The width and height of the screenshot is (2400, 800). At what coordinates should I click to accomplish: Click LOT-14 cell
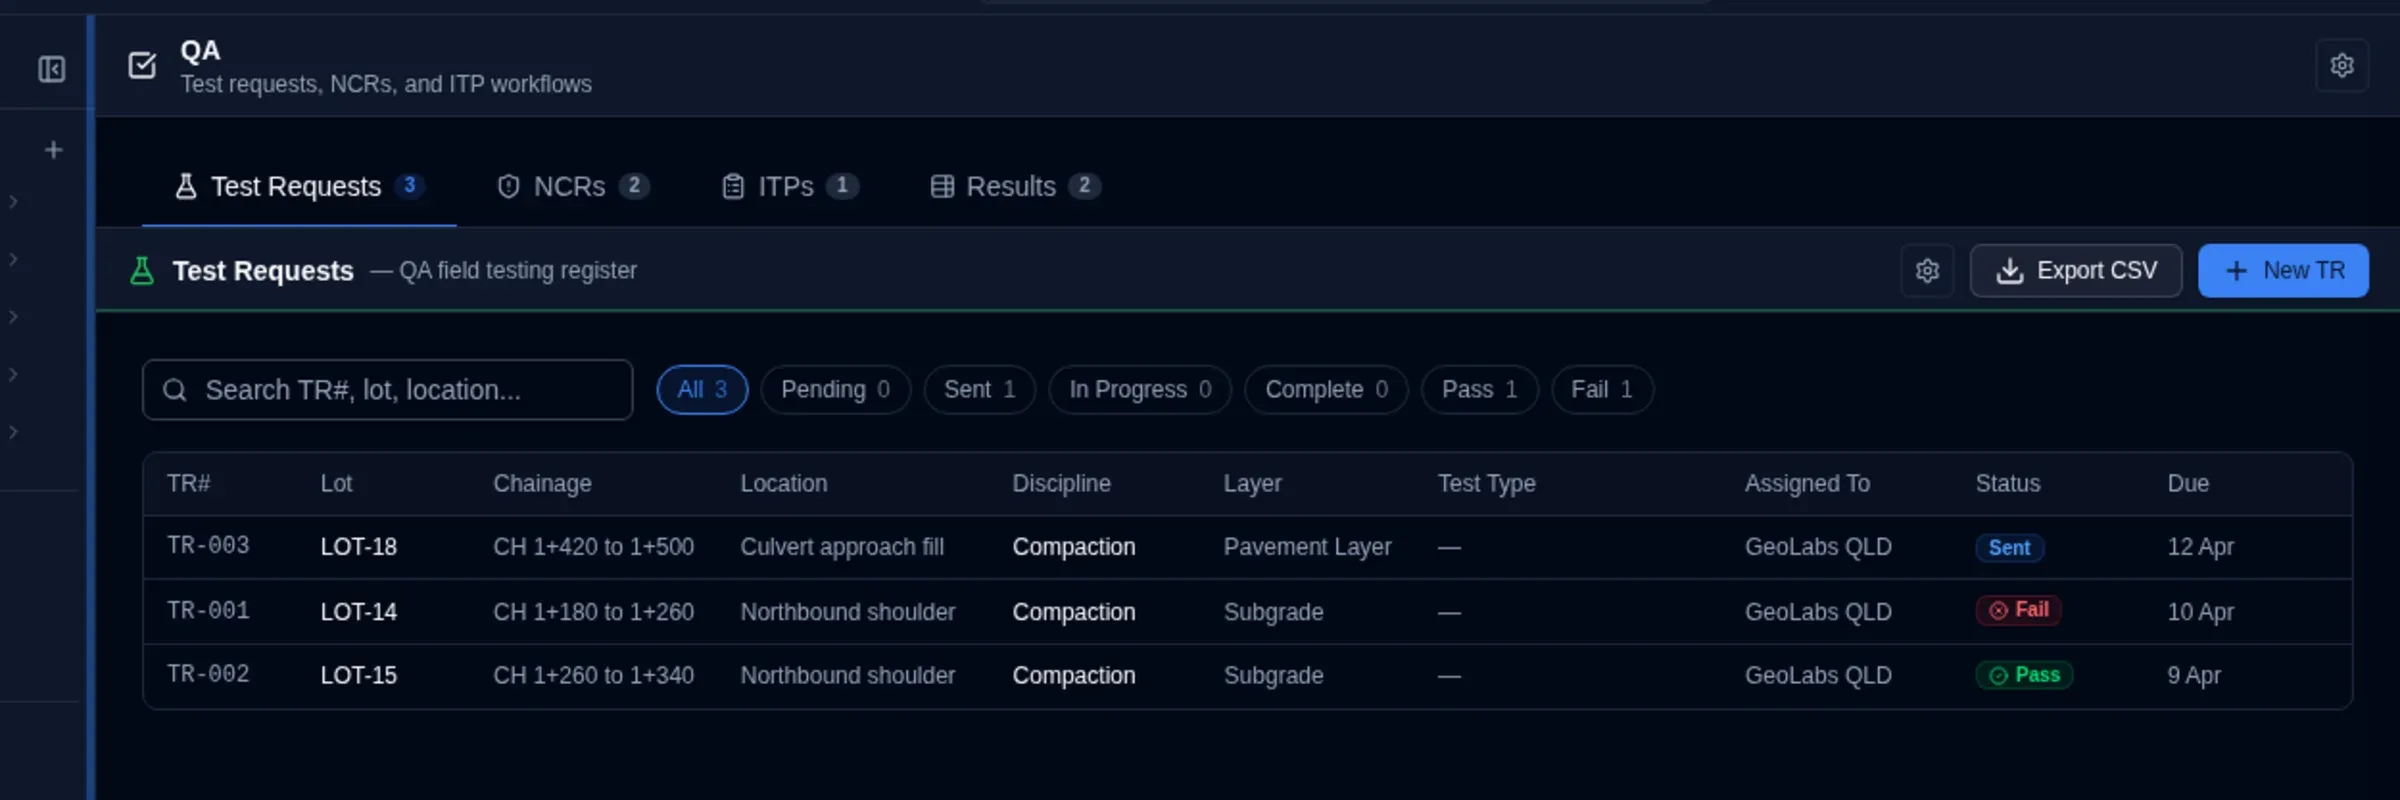point(358,612)
